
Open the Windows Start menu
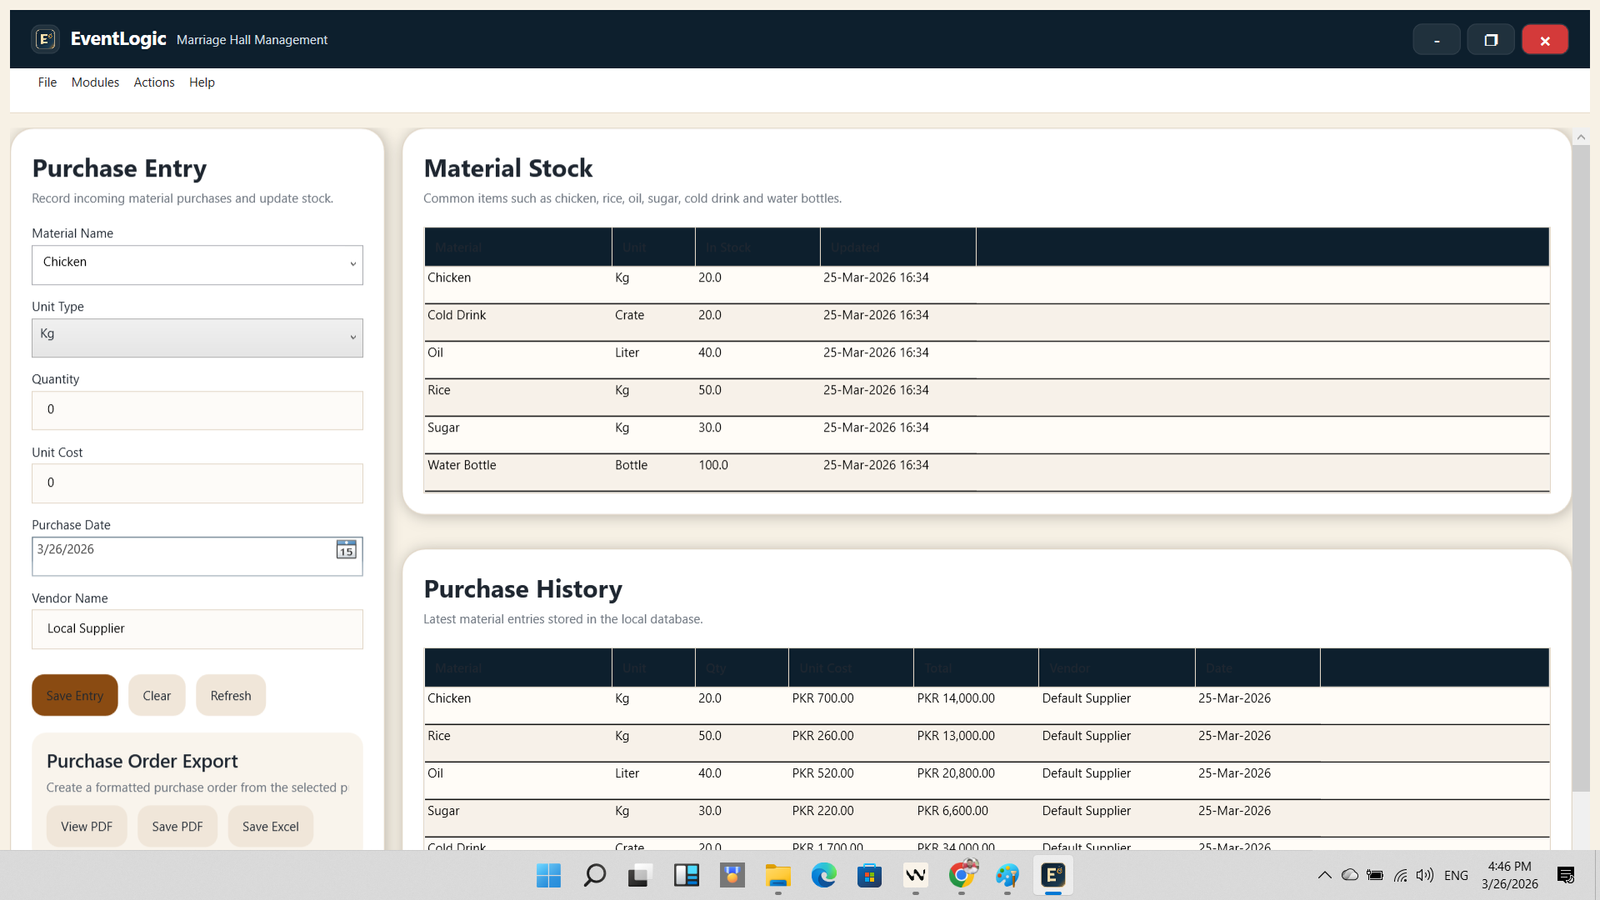[548, 875]
